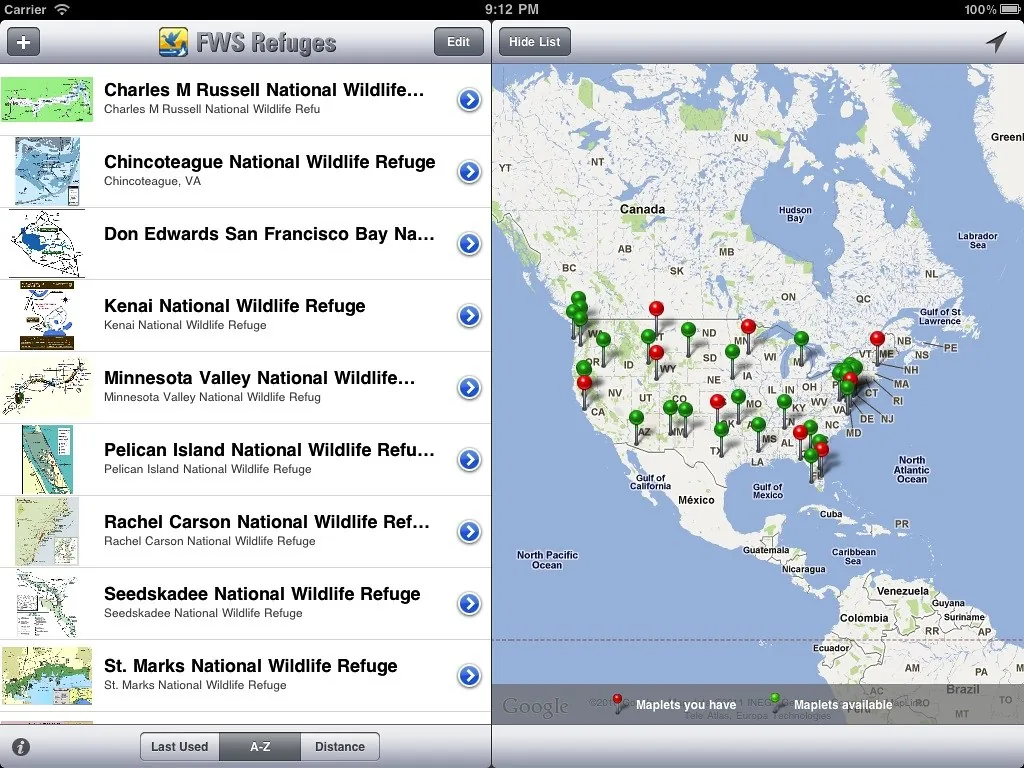
Task: Tap green pin near Kentucky (KY)
Action: tap(784, 402)
